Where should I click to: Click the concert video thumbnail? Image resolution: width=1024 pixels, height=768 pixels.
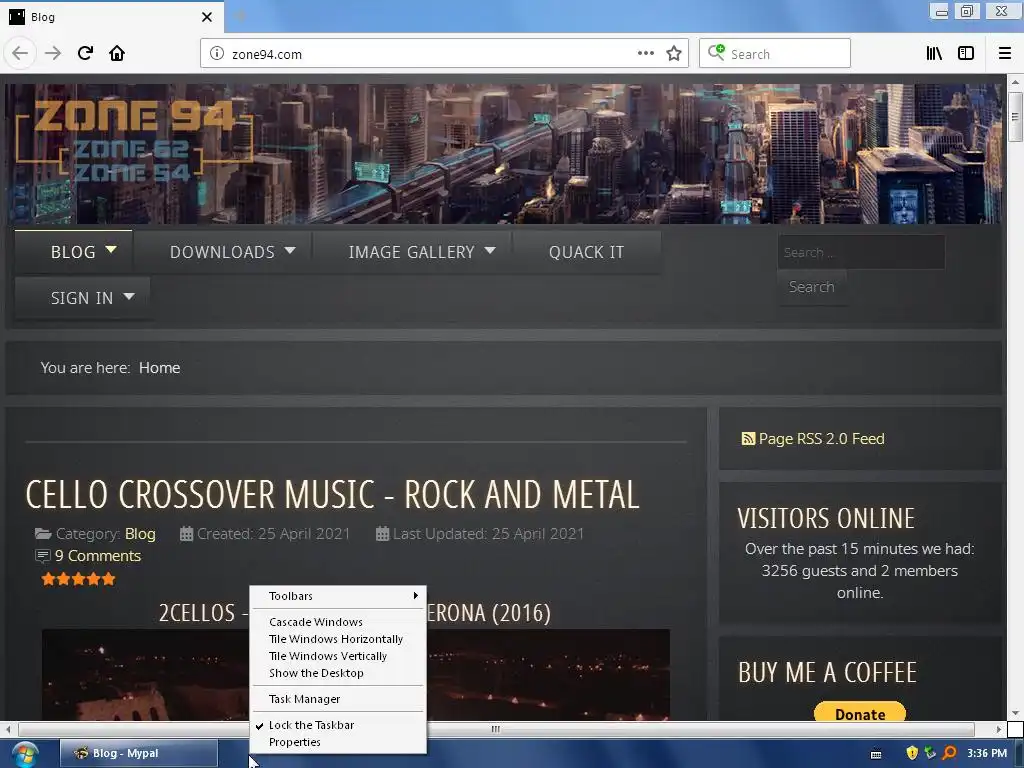pyautogui.click(x=356, y=675)
